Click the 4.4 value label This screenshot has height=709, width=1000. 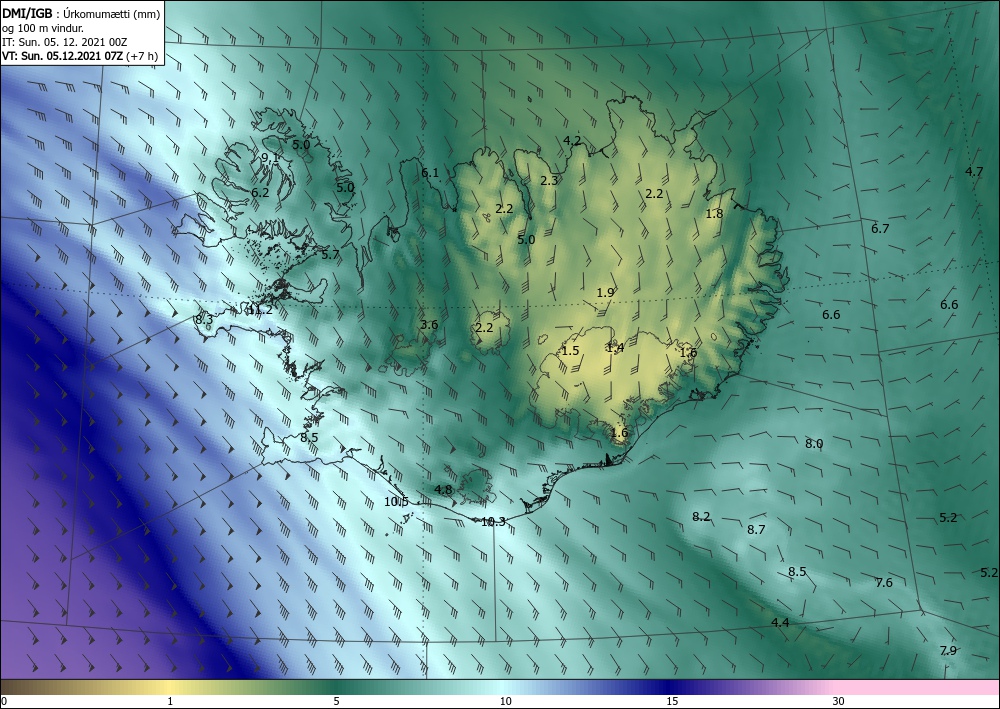pyautogui.click(x=781, y=622)
